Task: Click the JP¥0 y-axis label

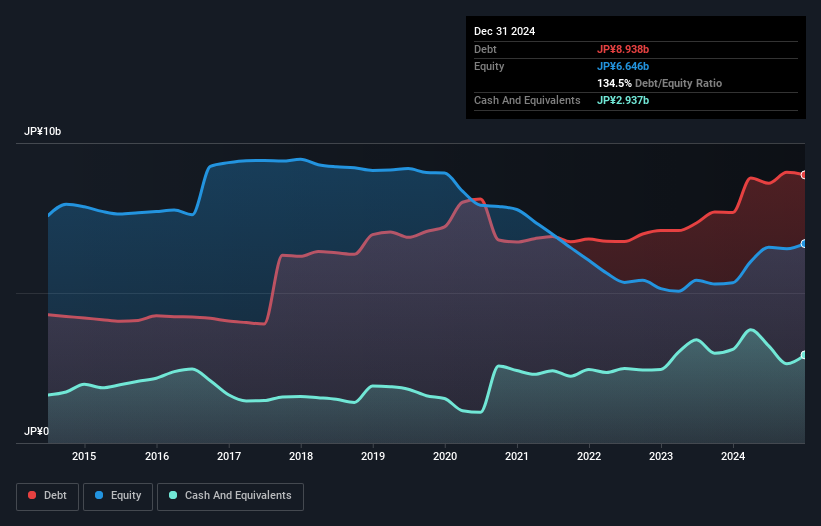Action: tap(36, 431)
